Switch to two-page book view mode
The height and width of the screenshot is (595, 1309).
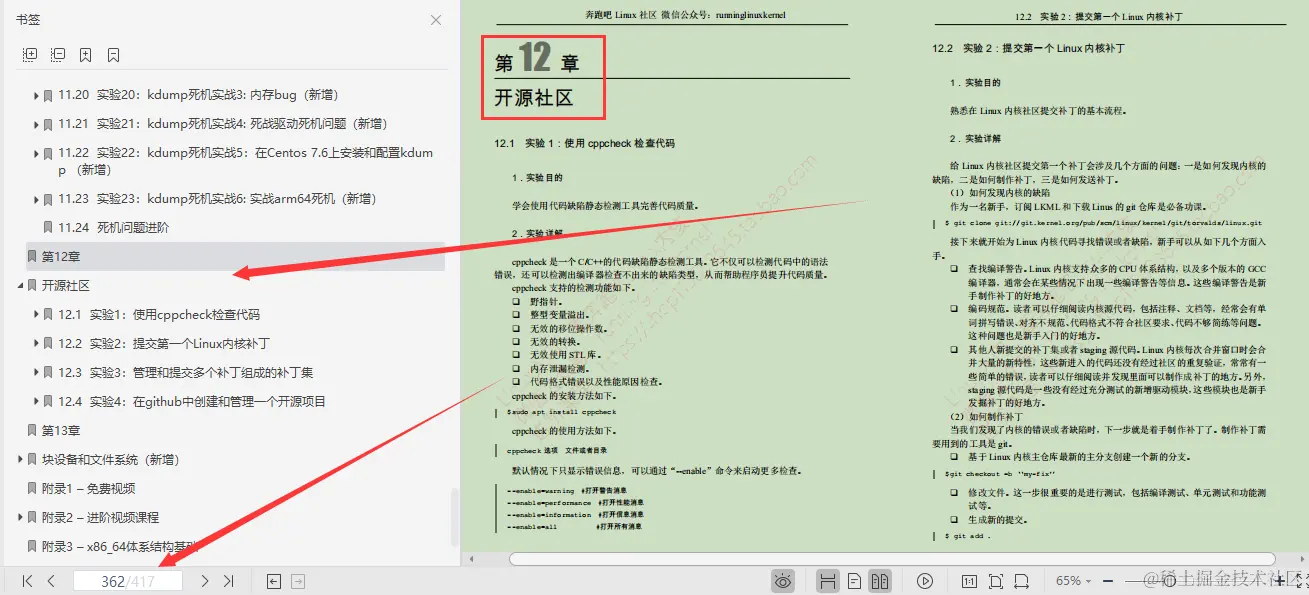881,580
